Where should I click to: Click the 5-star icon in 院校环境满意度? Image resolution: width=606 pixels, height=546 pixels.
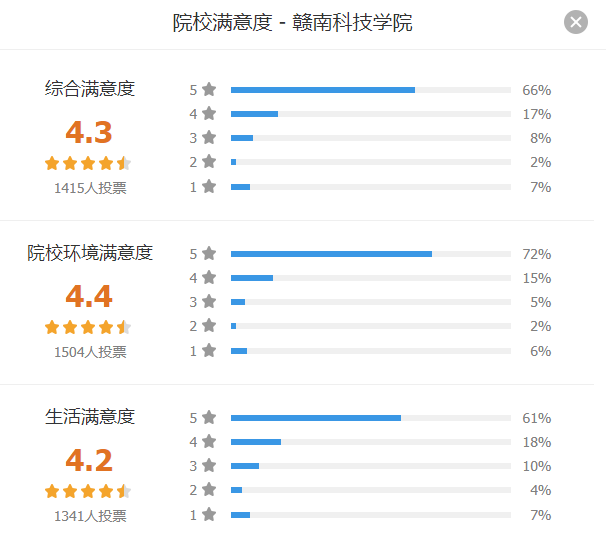click(x=209, y=253)
